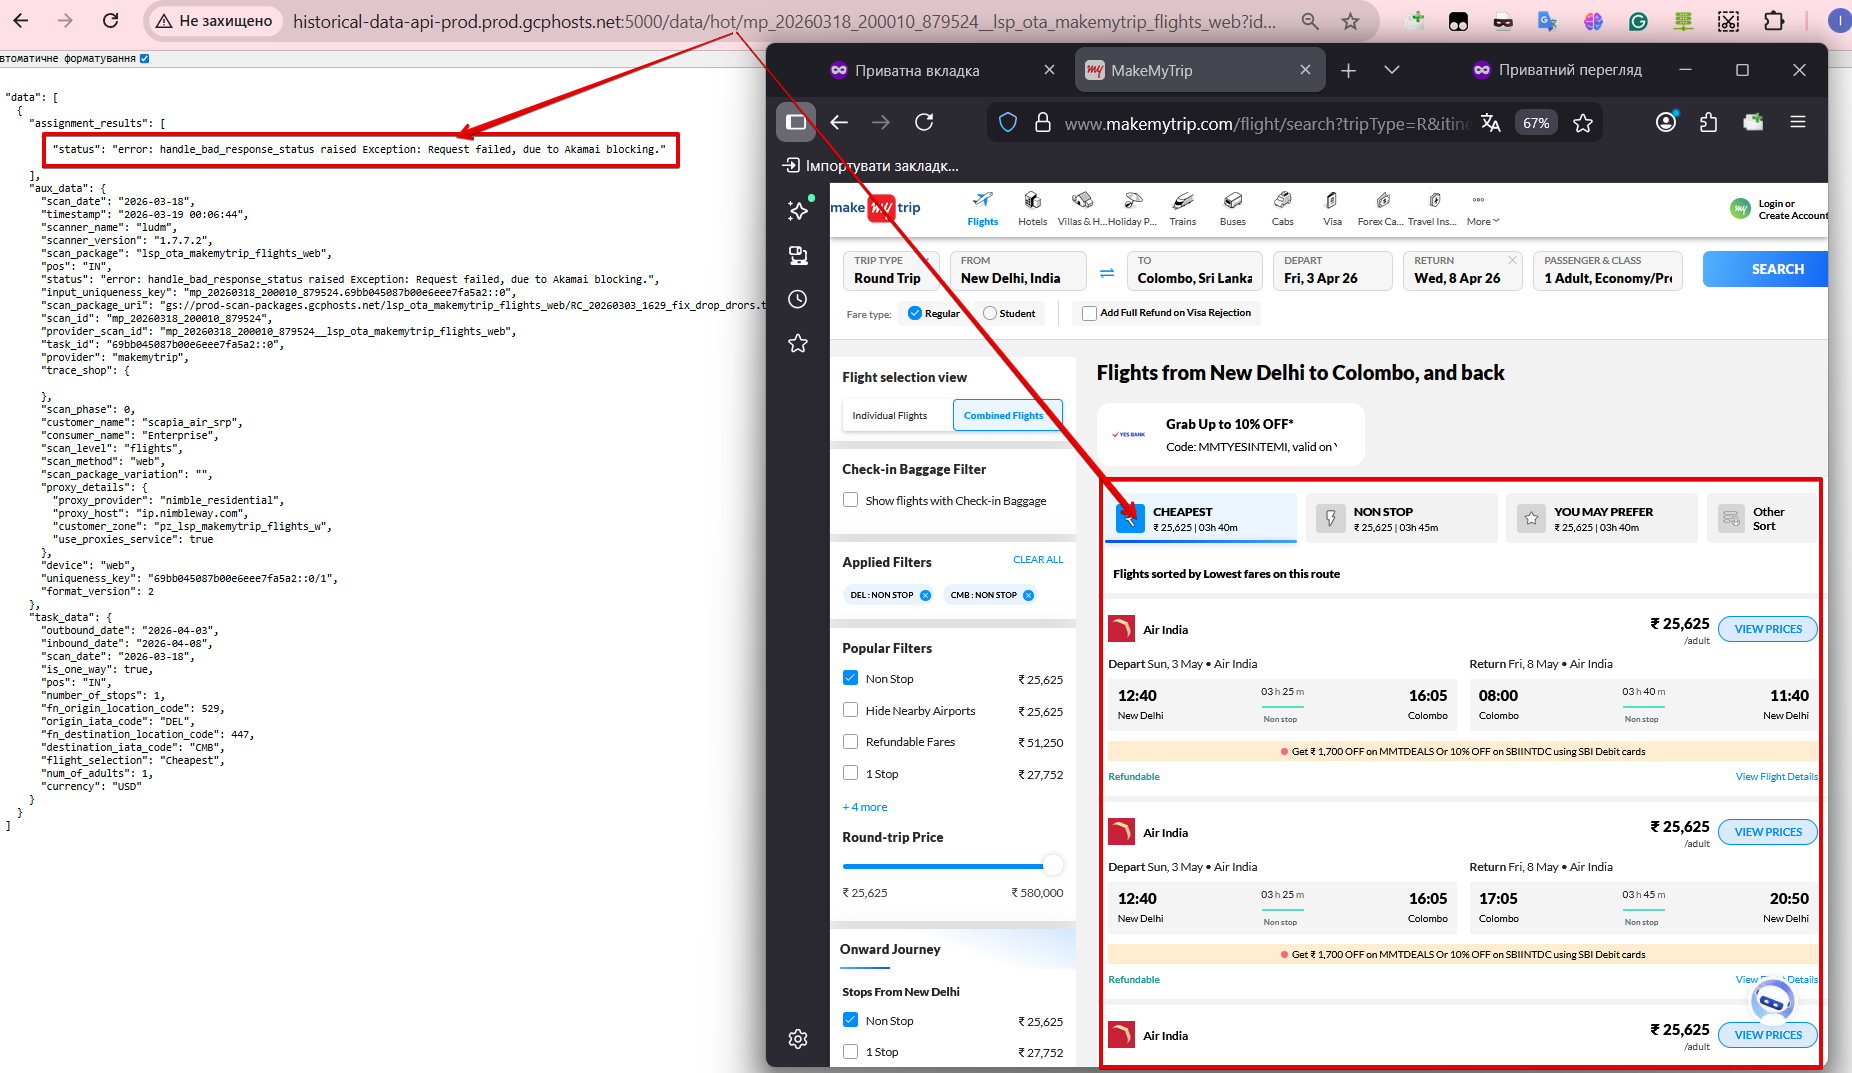The width and height of the screenshot is (1852, 1073).
Task: Open Firefox account profile icon
Action: tap(1666, 122)
